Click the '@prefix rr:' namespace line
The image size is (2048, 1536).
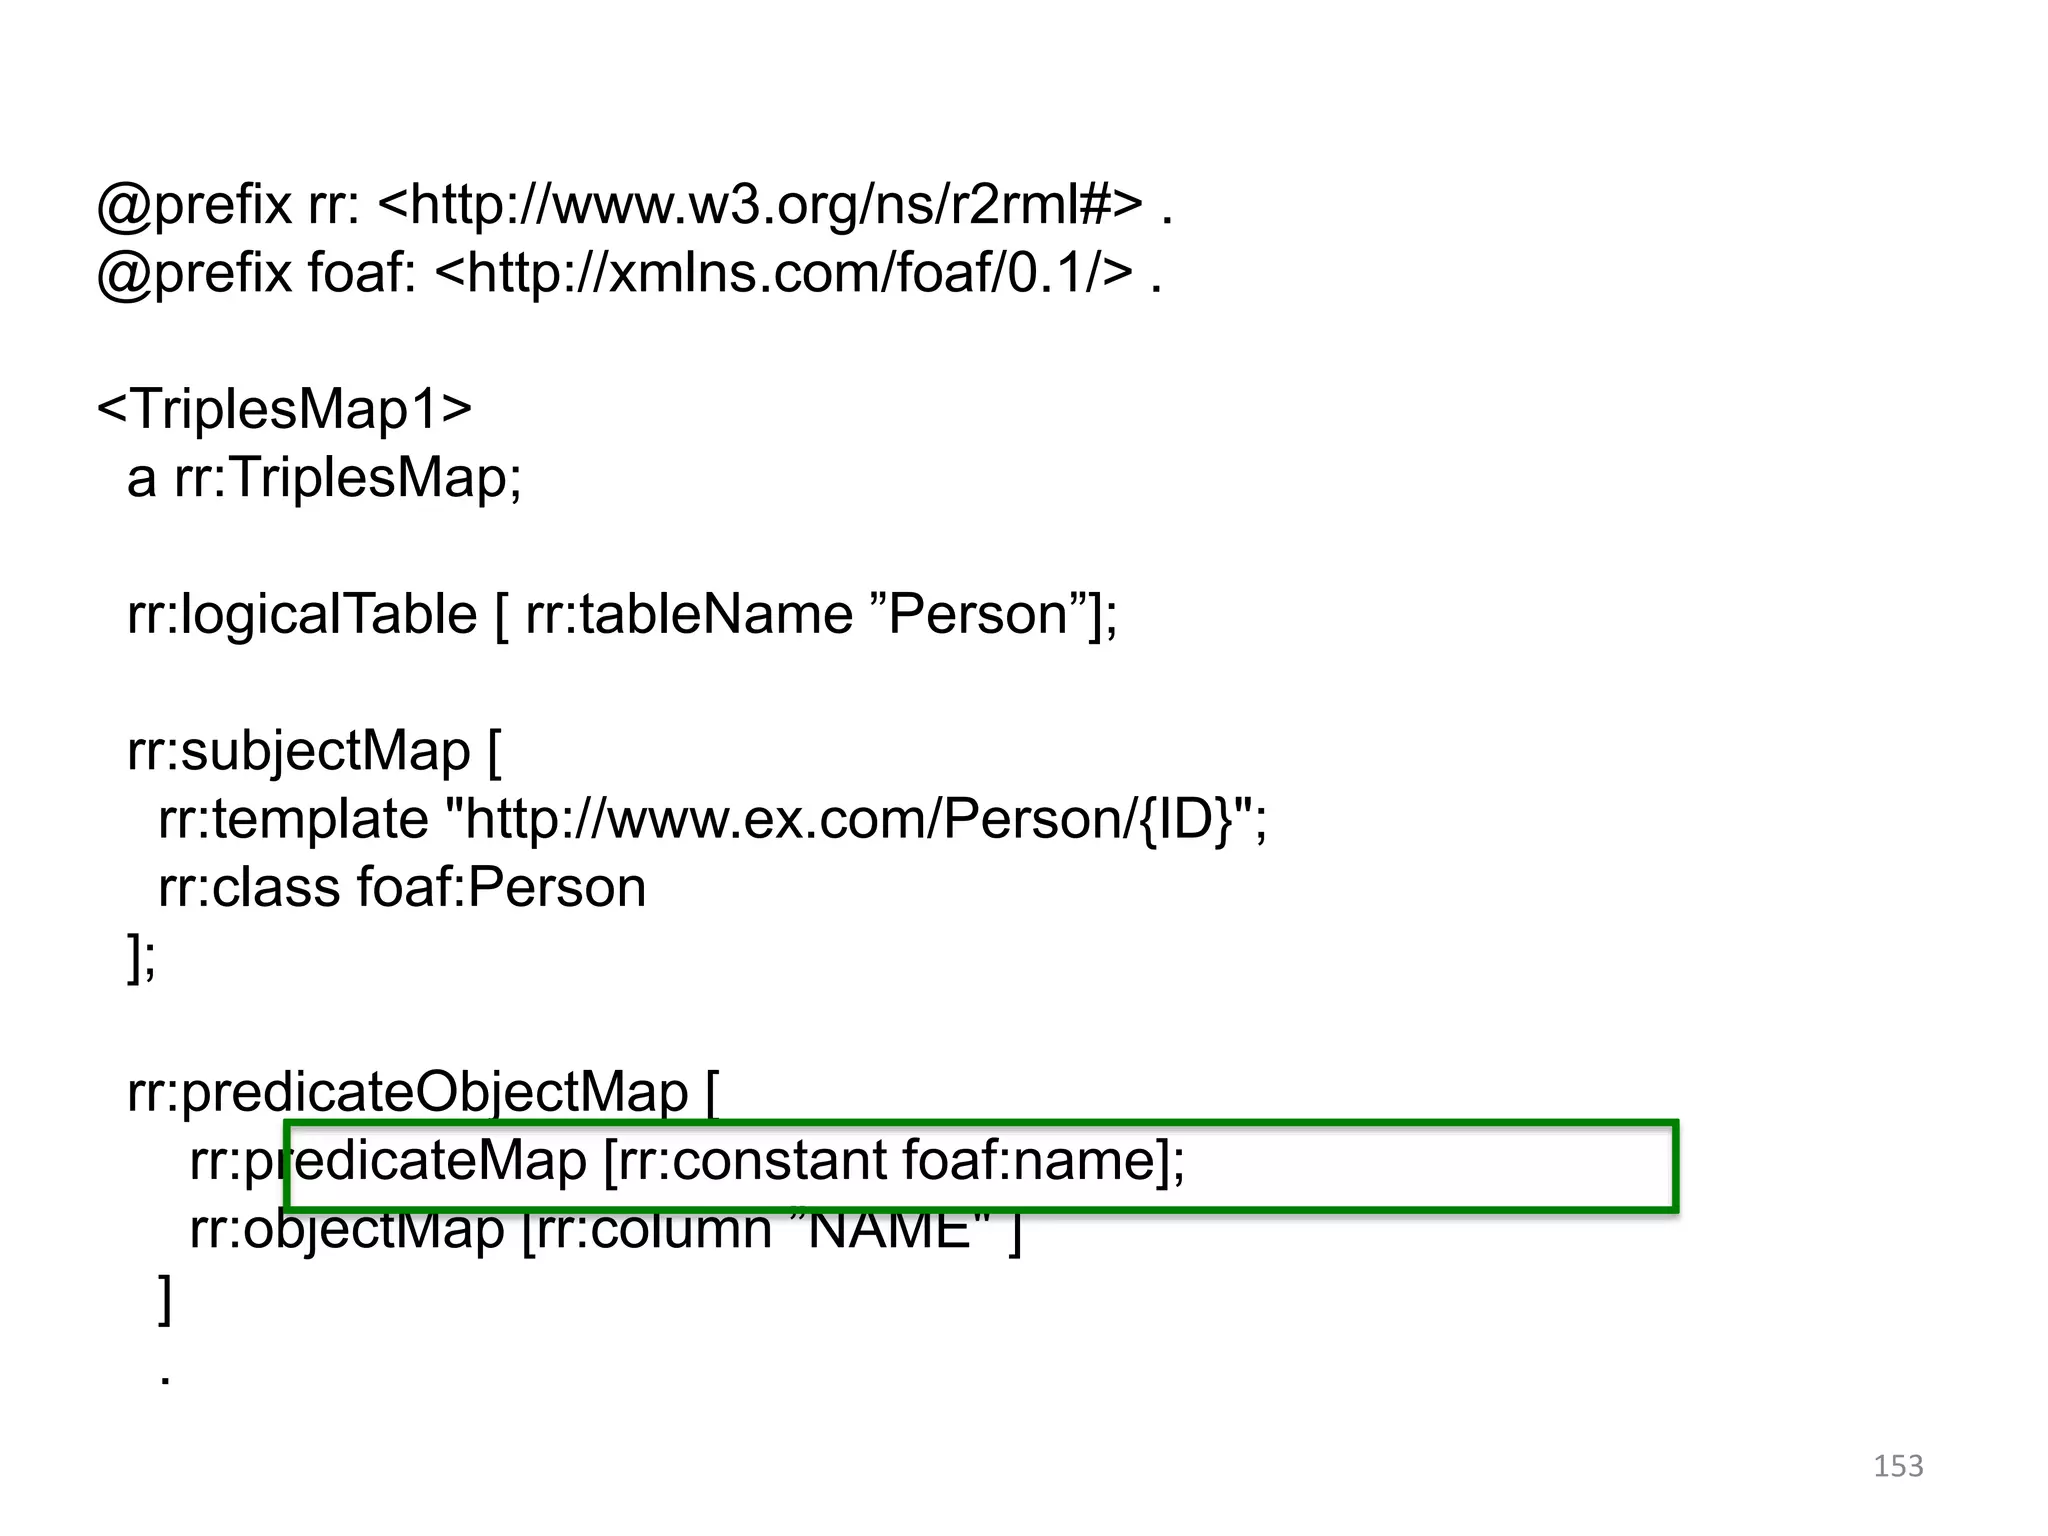(634, 206)
